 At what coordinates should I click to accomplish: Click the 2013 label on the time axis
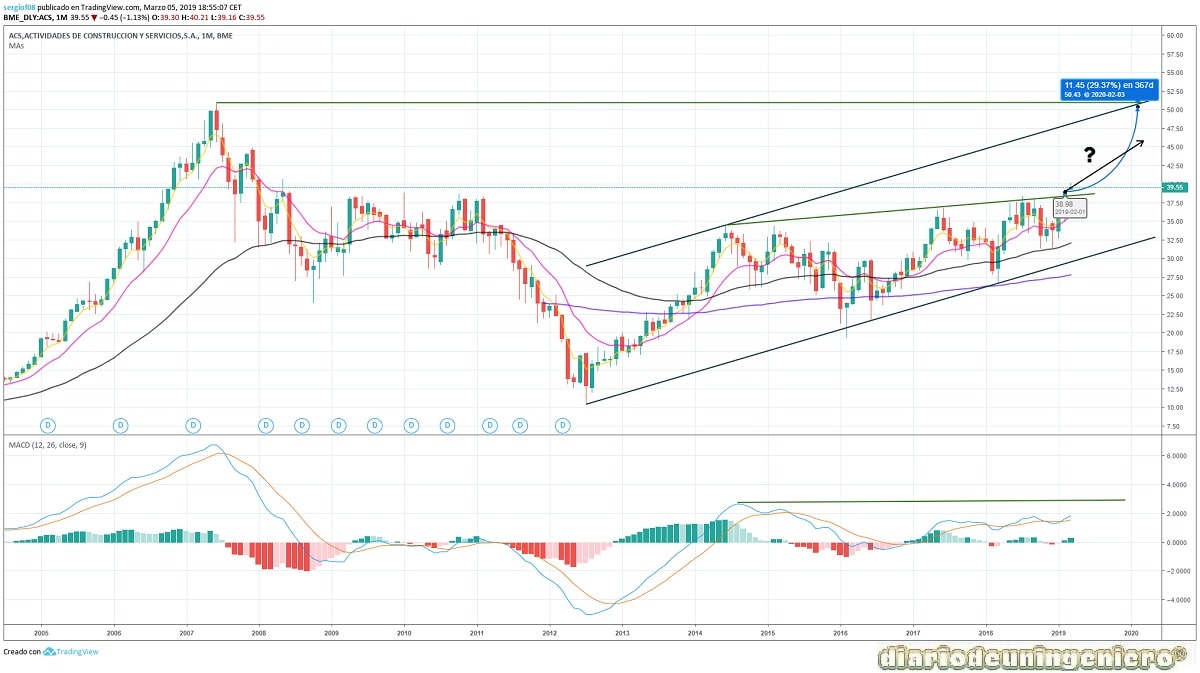coord(622,633)
